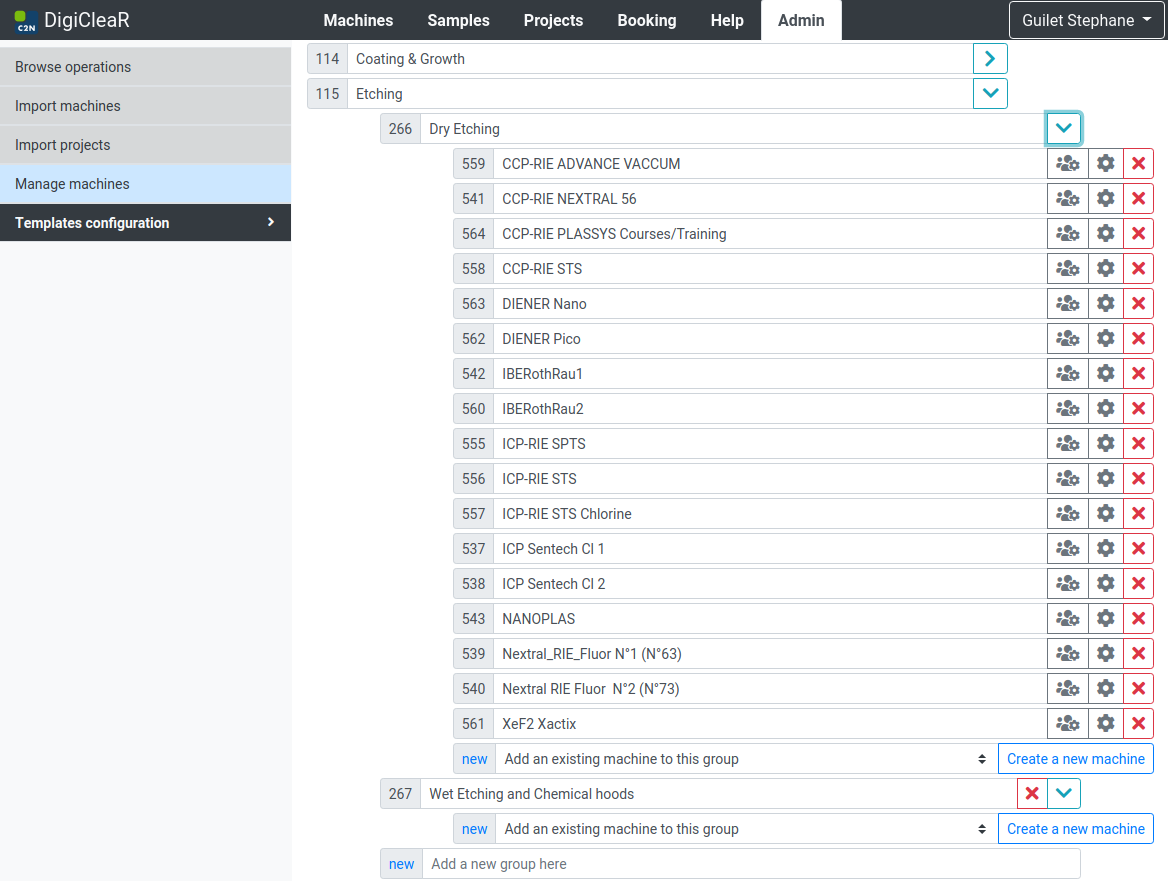This screenshot has height=881, width=1168.
Task: Click user permissions icon for NANOPLAS
Action: pyautogui.click(x=1067, y=619)
